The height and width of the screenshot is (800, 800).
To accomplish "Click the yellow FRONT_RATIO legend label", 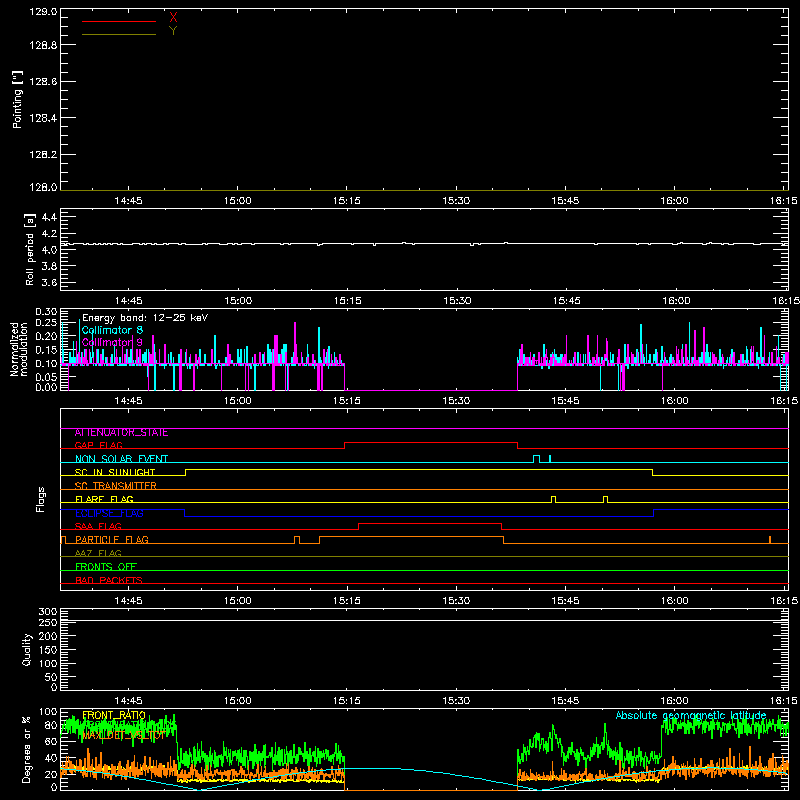I will 114,715.
